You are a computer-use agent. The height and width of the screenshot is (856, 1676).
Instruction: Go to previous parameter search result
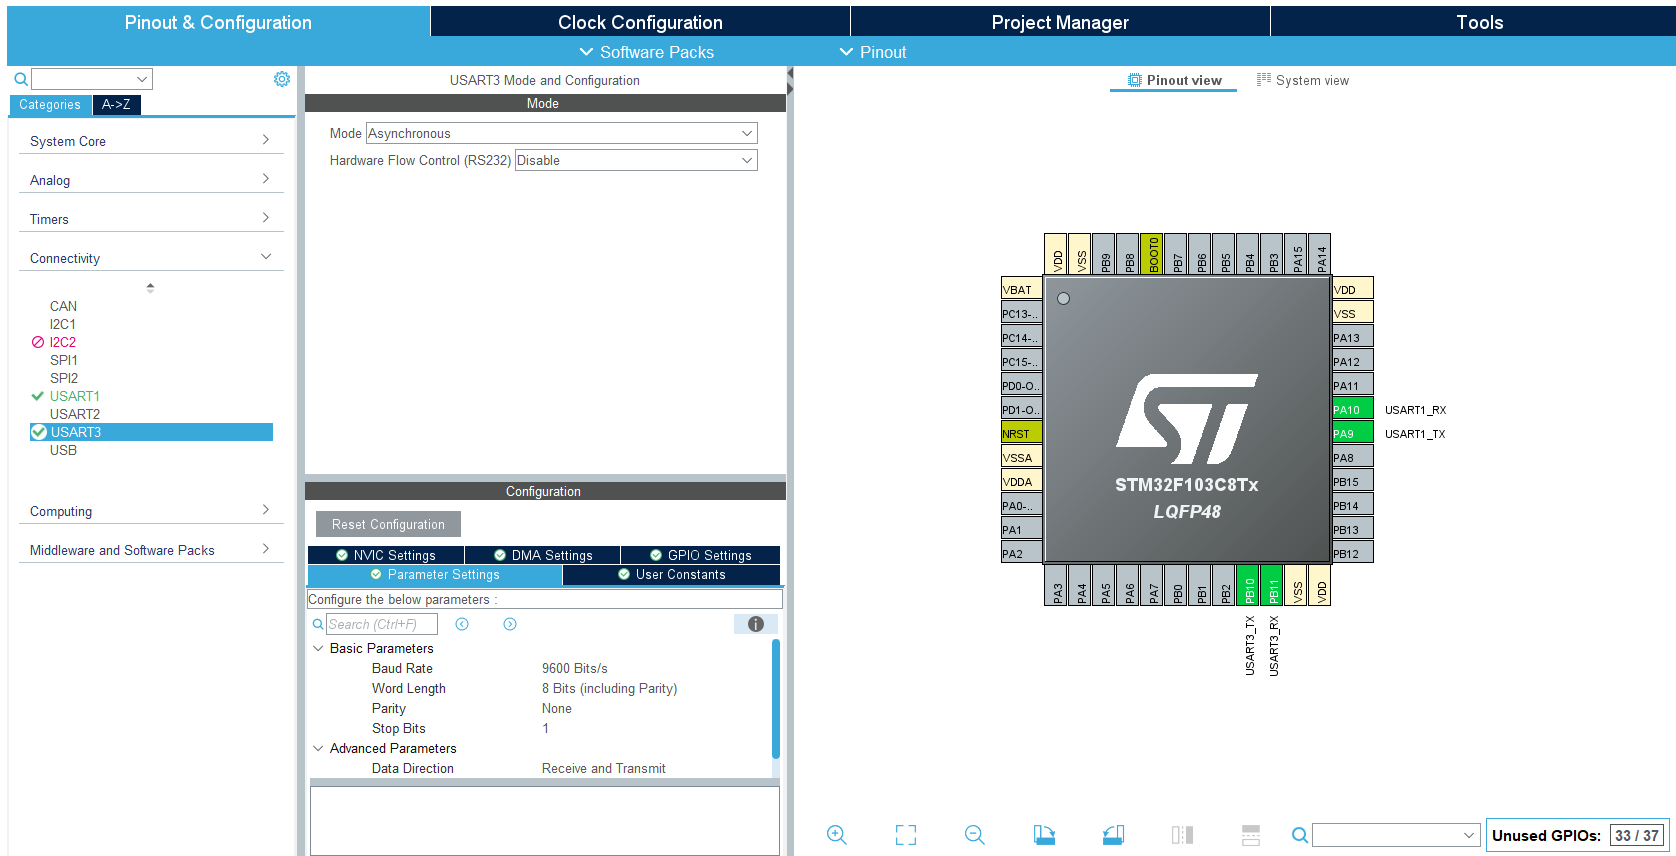coord(462,624)
